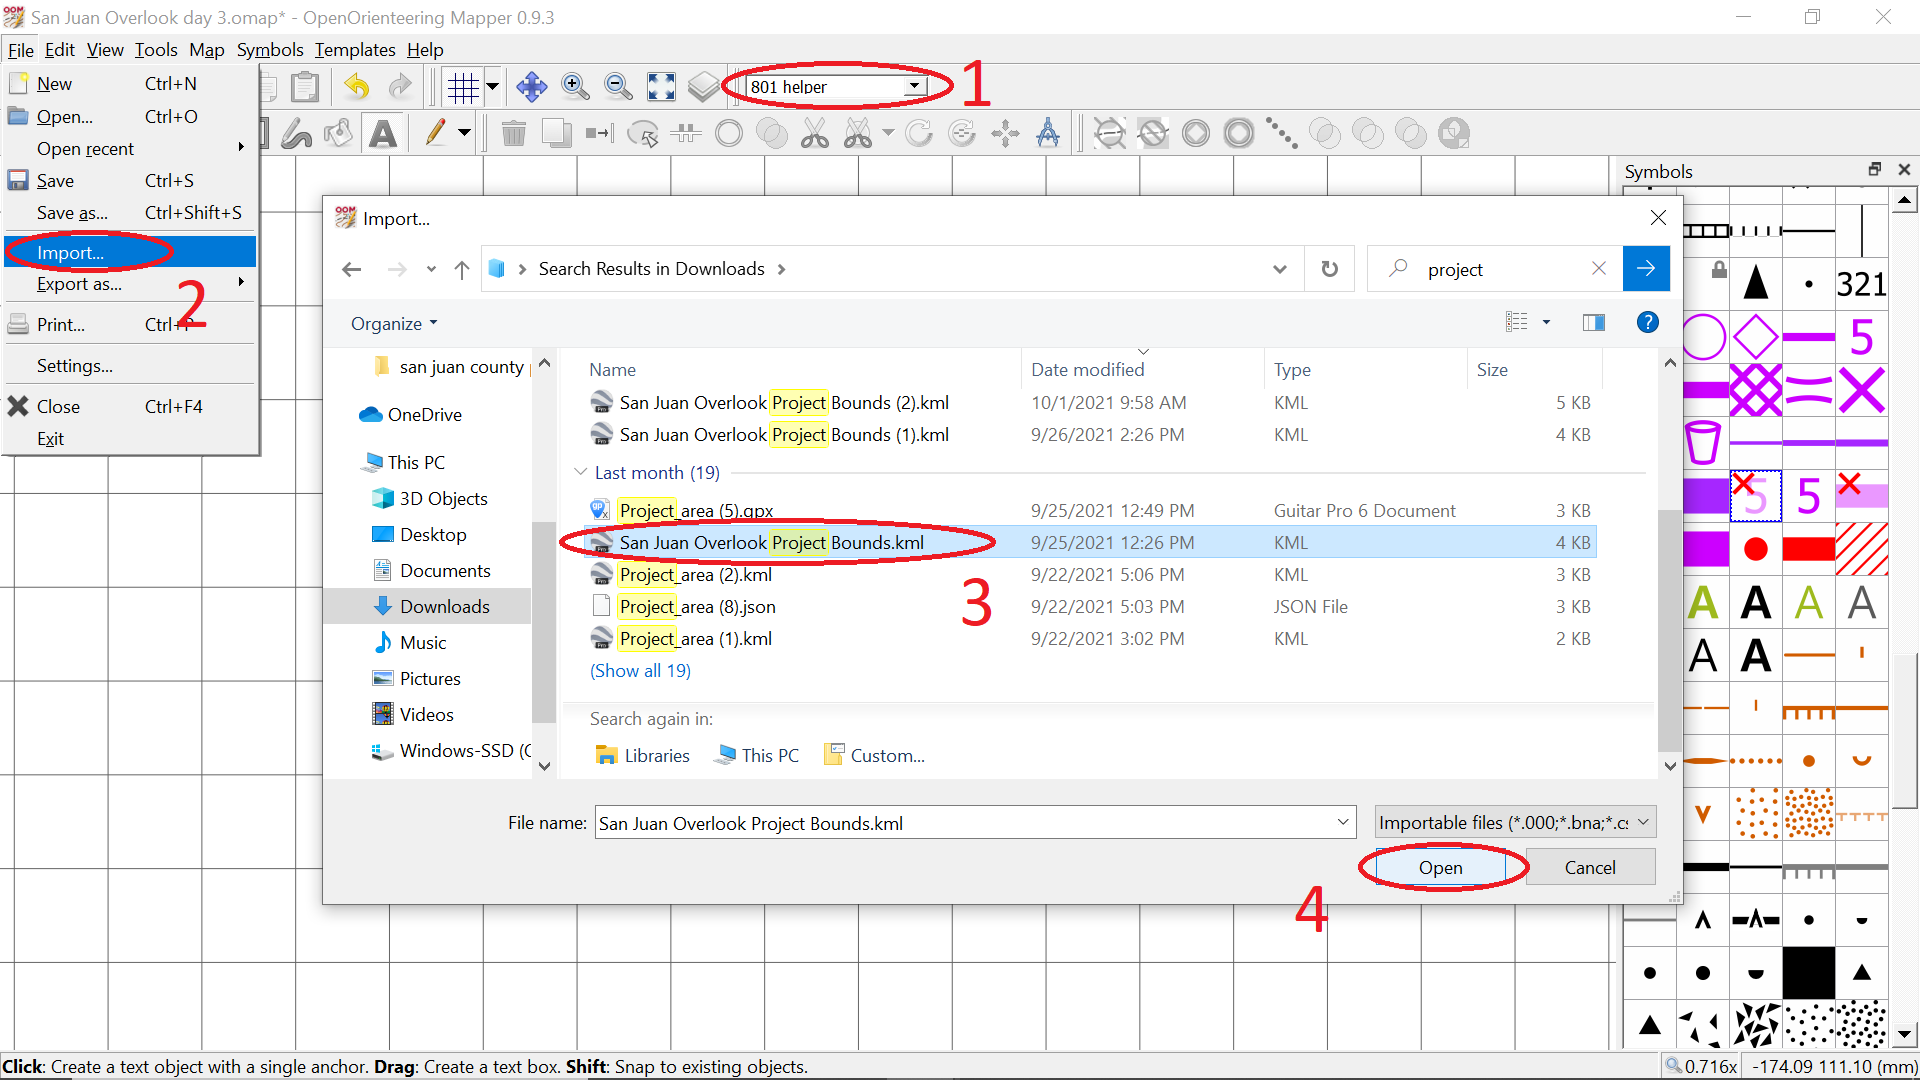Collapse the Last month file group
Screen dimensions: 1920x1080
[x=581, y=472]
